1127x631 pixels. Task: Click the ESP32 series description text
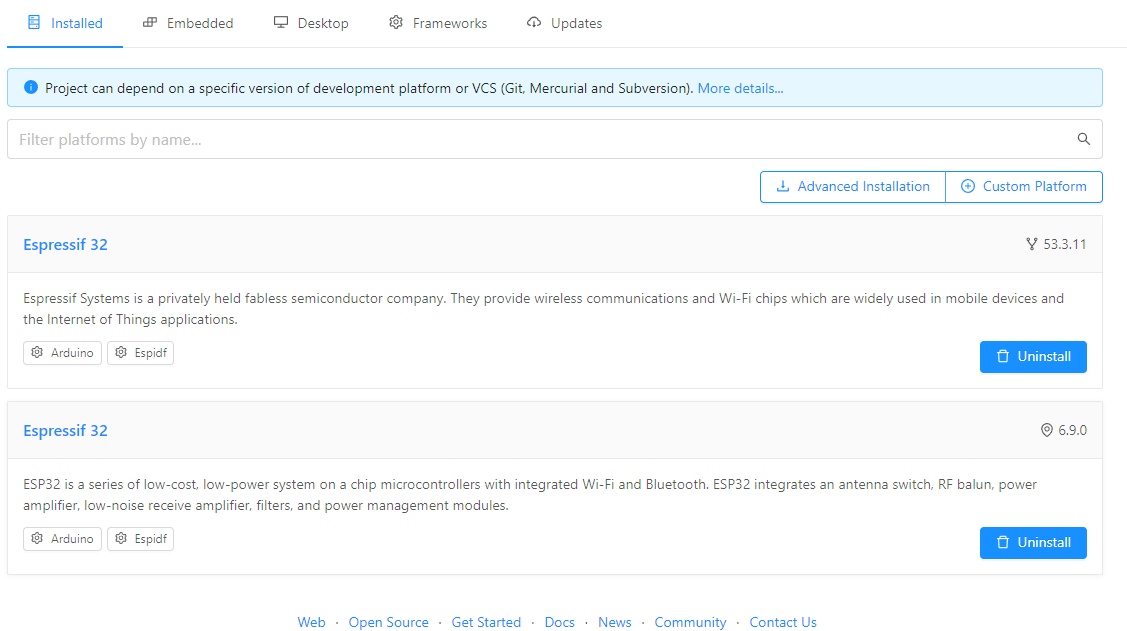point(530,495)
